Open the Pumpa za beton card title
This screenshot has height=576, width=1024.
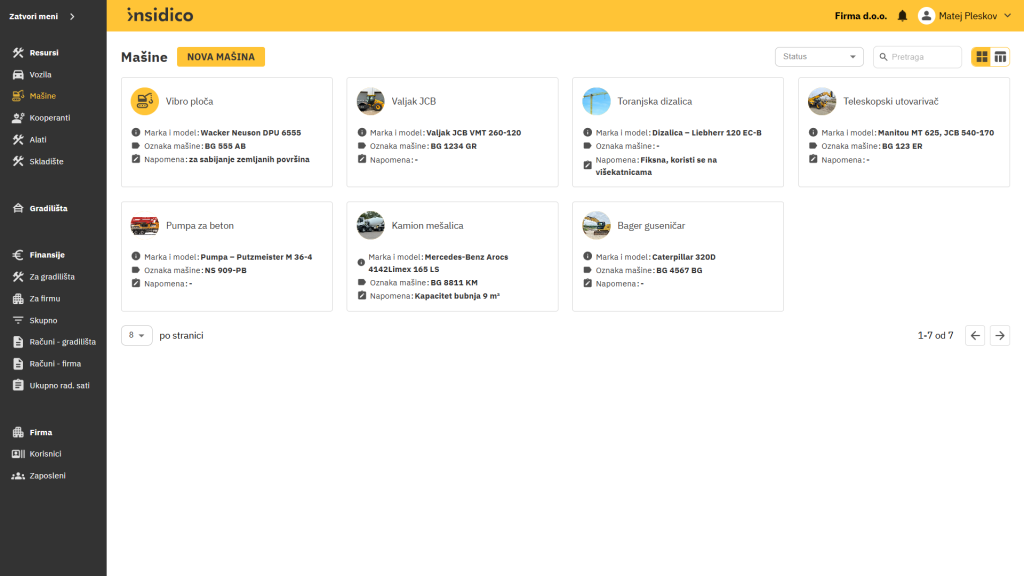click(200, 225)
